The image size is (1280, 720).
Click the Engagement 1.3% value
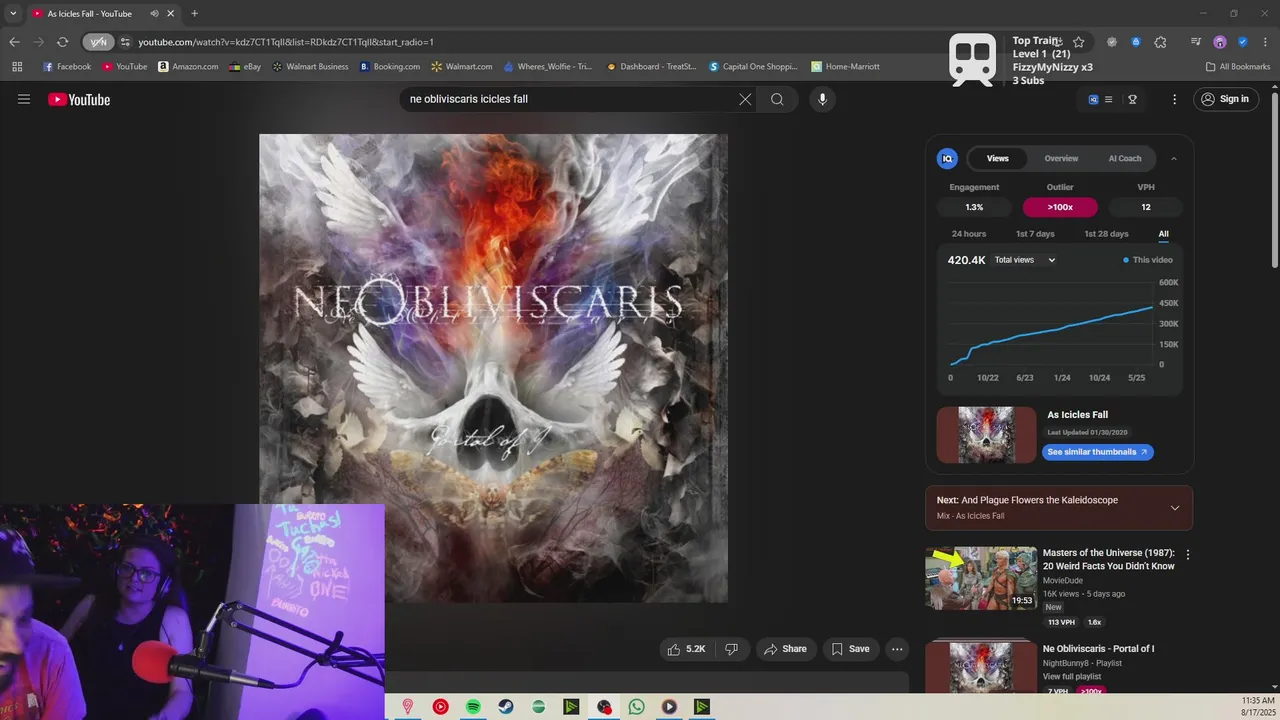click(x=974, y=207)
